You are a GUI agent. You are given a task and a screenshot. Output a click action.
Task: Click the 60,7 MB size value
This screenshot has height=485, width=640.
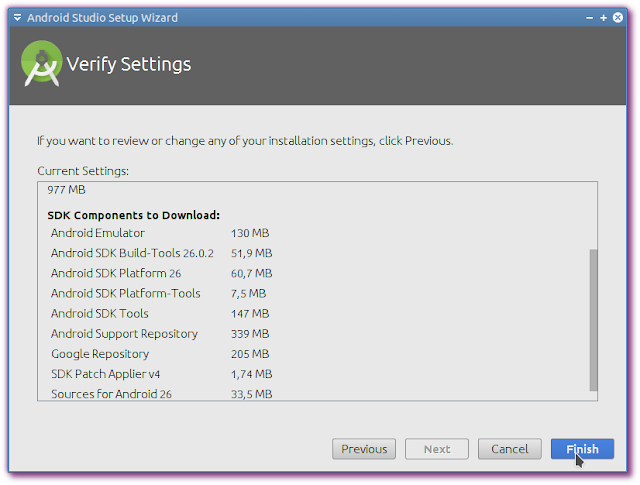[251, 273]
